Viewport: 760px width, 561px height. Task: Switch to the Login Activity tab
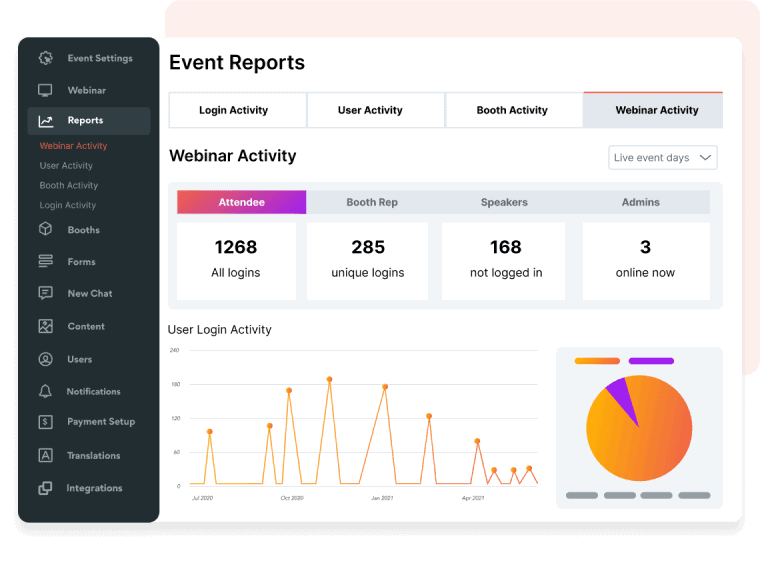click(x=233, y=110)
